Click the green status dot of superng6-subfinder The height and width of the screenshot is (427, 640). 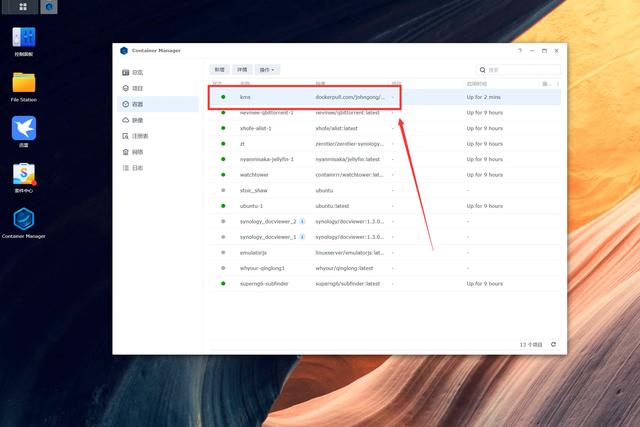point(223,283)
